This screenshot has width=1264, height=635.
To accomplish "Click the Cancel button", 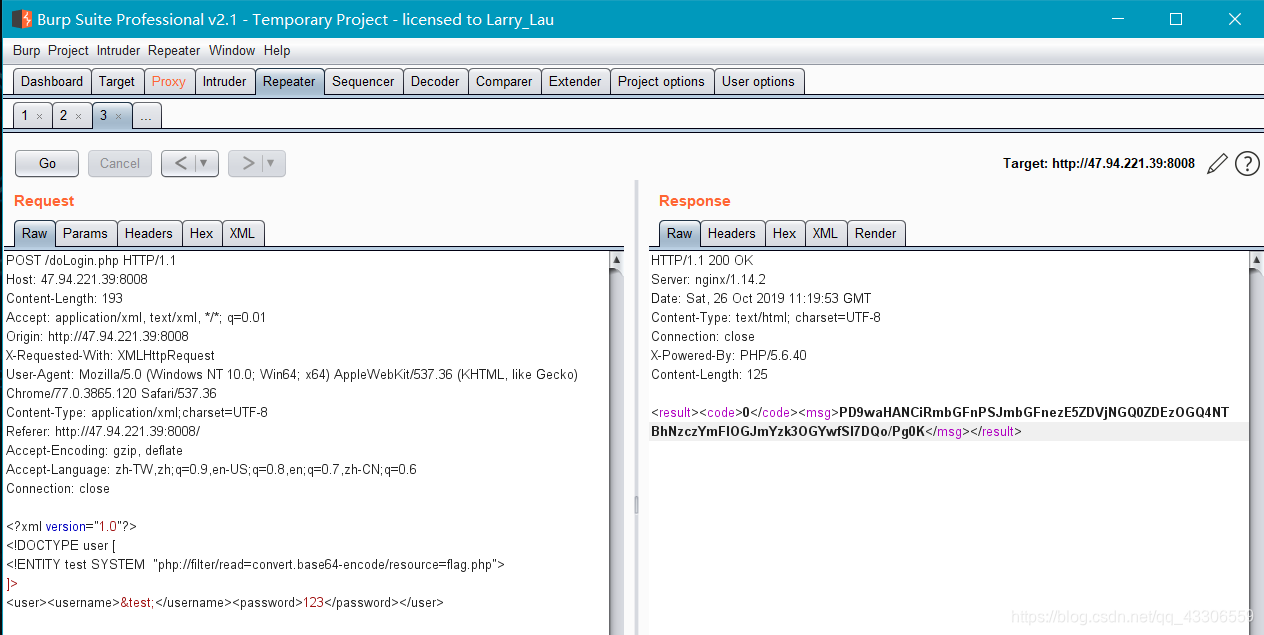I will [x=120, y=163].
